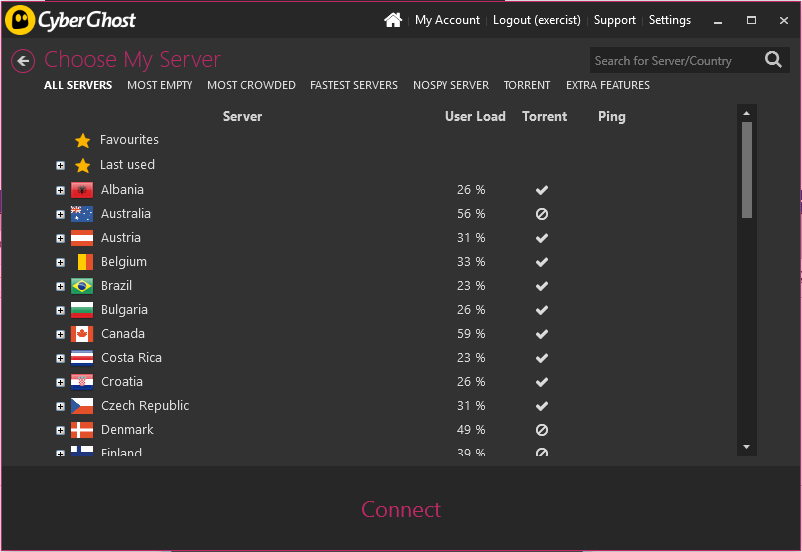Open the Fastest Servers tab
Screen dimensions: 802x552
[354, 85]
